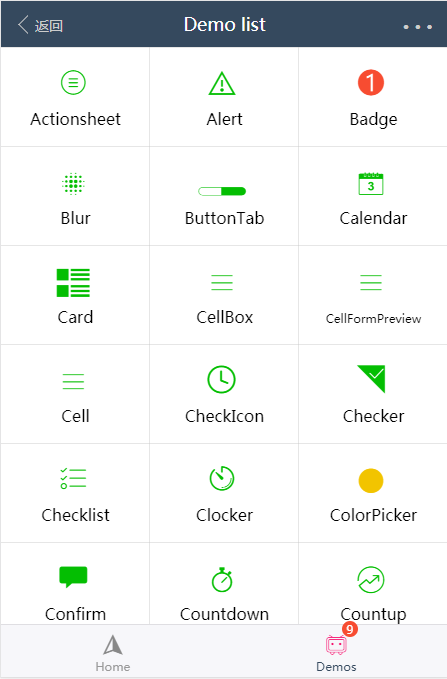Open the Clocker timer icon

pos(222,479)
